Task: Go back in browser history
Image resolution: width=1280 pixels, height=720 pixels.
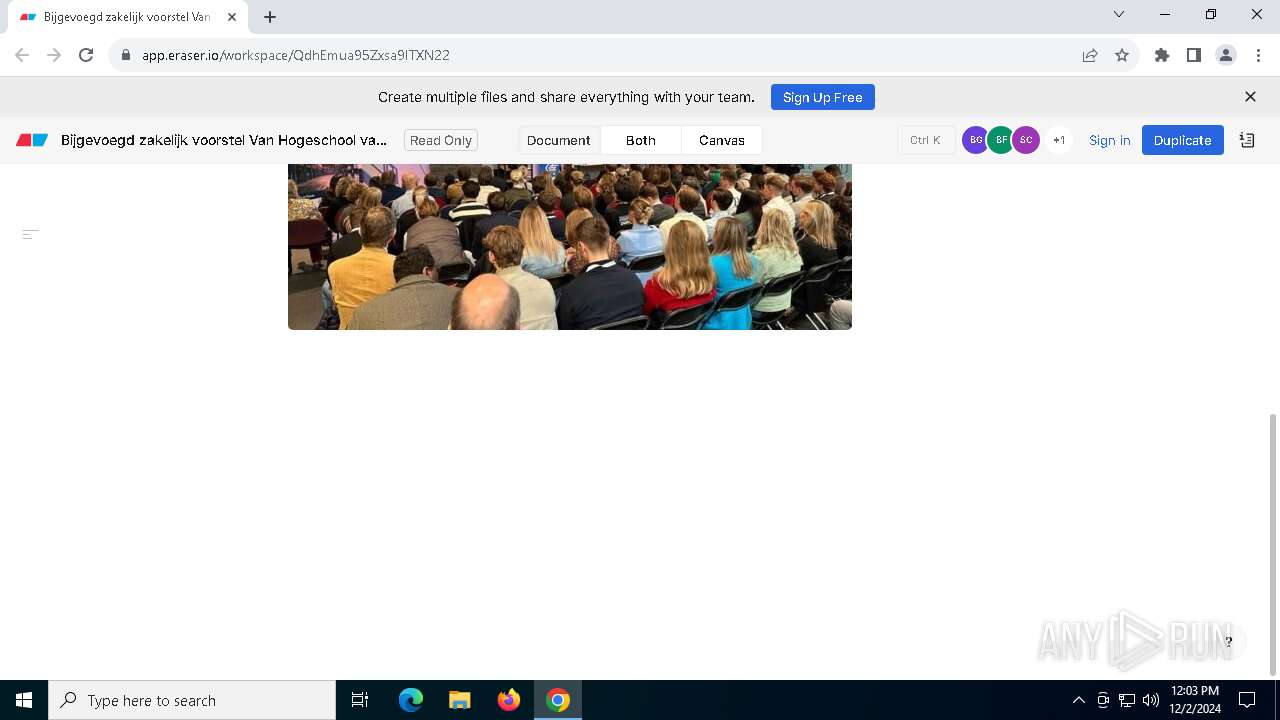Action: (x=22, y=55)
